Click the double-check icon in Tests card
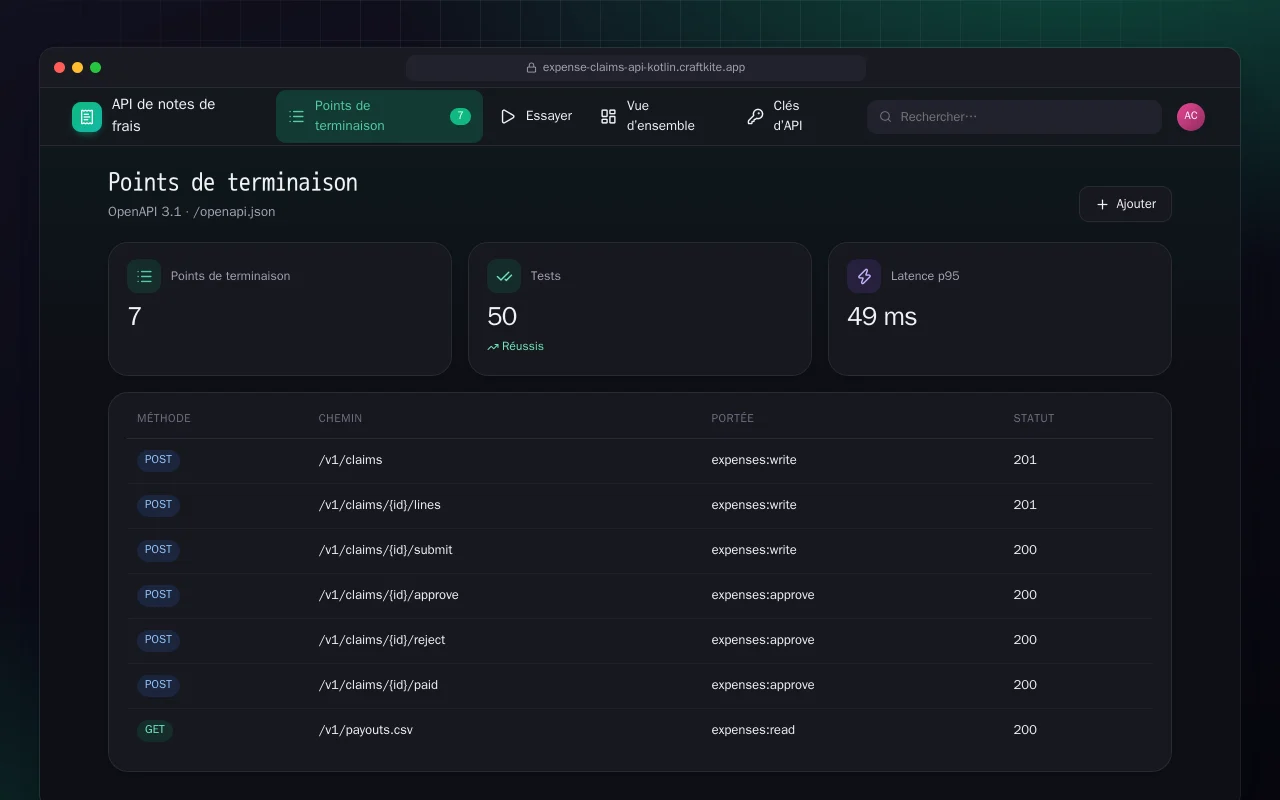The image size is (1280, 800). point(504,276)
